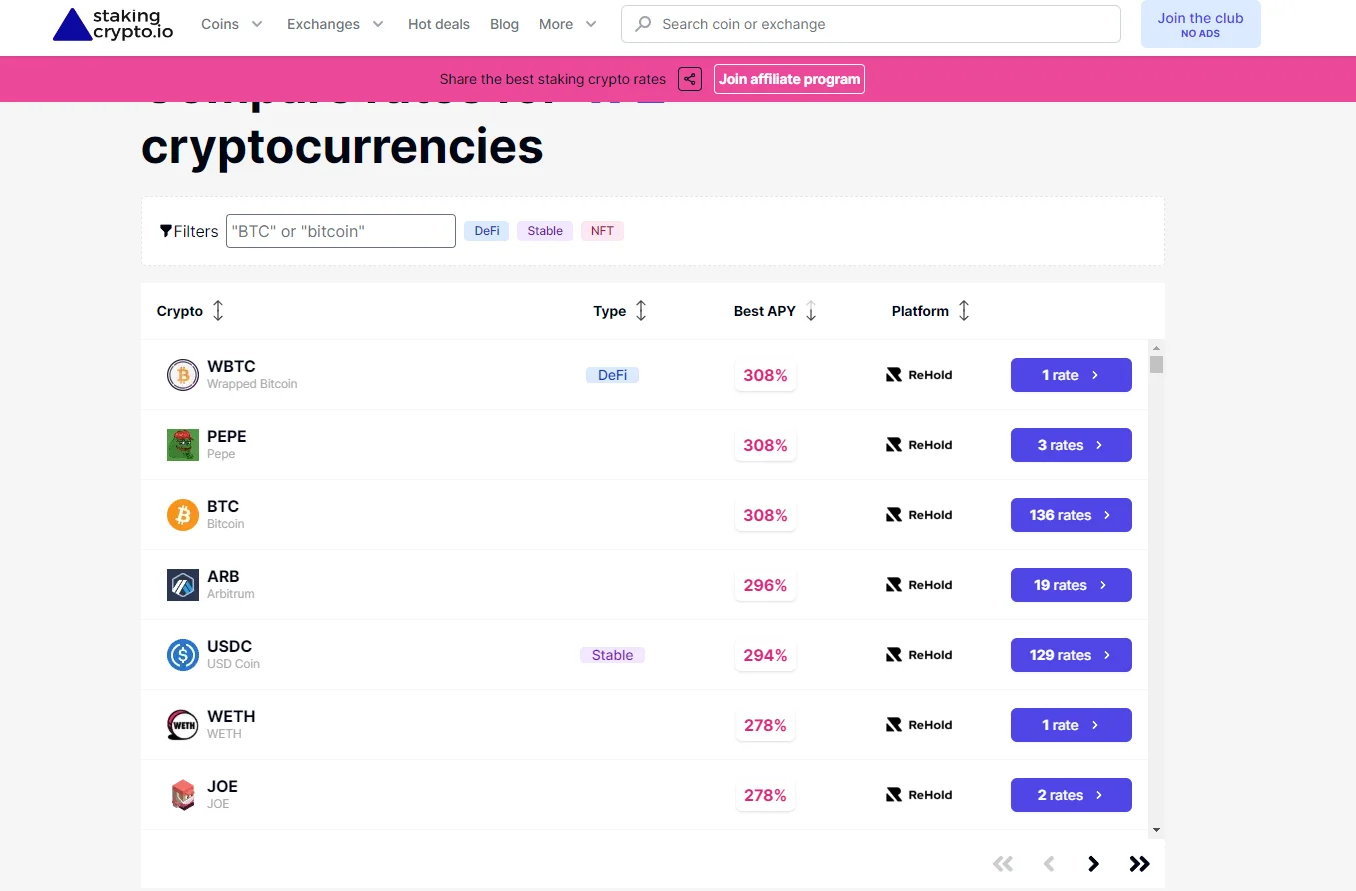Click the 296% APY for ARB
The image size is (1356, 891).
pyautogui.click(x=765, y=585)
